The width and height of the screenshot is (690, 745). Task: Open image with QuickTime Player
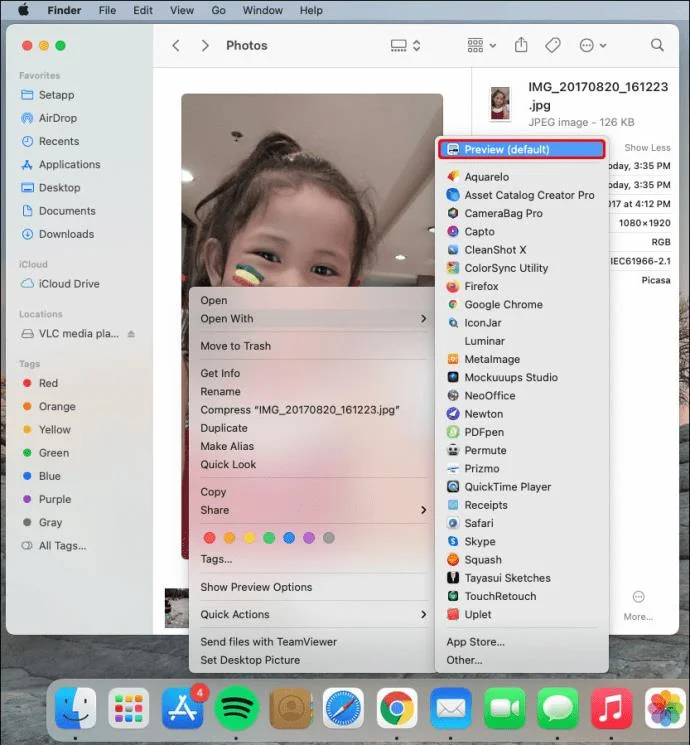click(521, 487)
